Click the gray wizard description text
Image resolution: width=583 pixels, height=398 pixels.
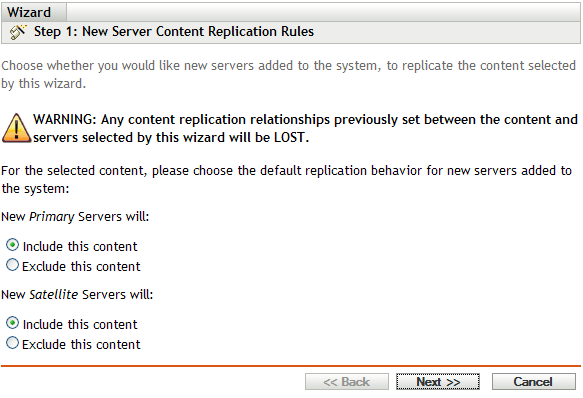[x=289, y=74]
